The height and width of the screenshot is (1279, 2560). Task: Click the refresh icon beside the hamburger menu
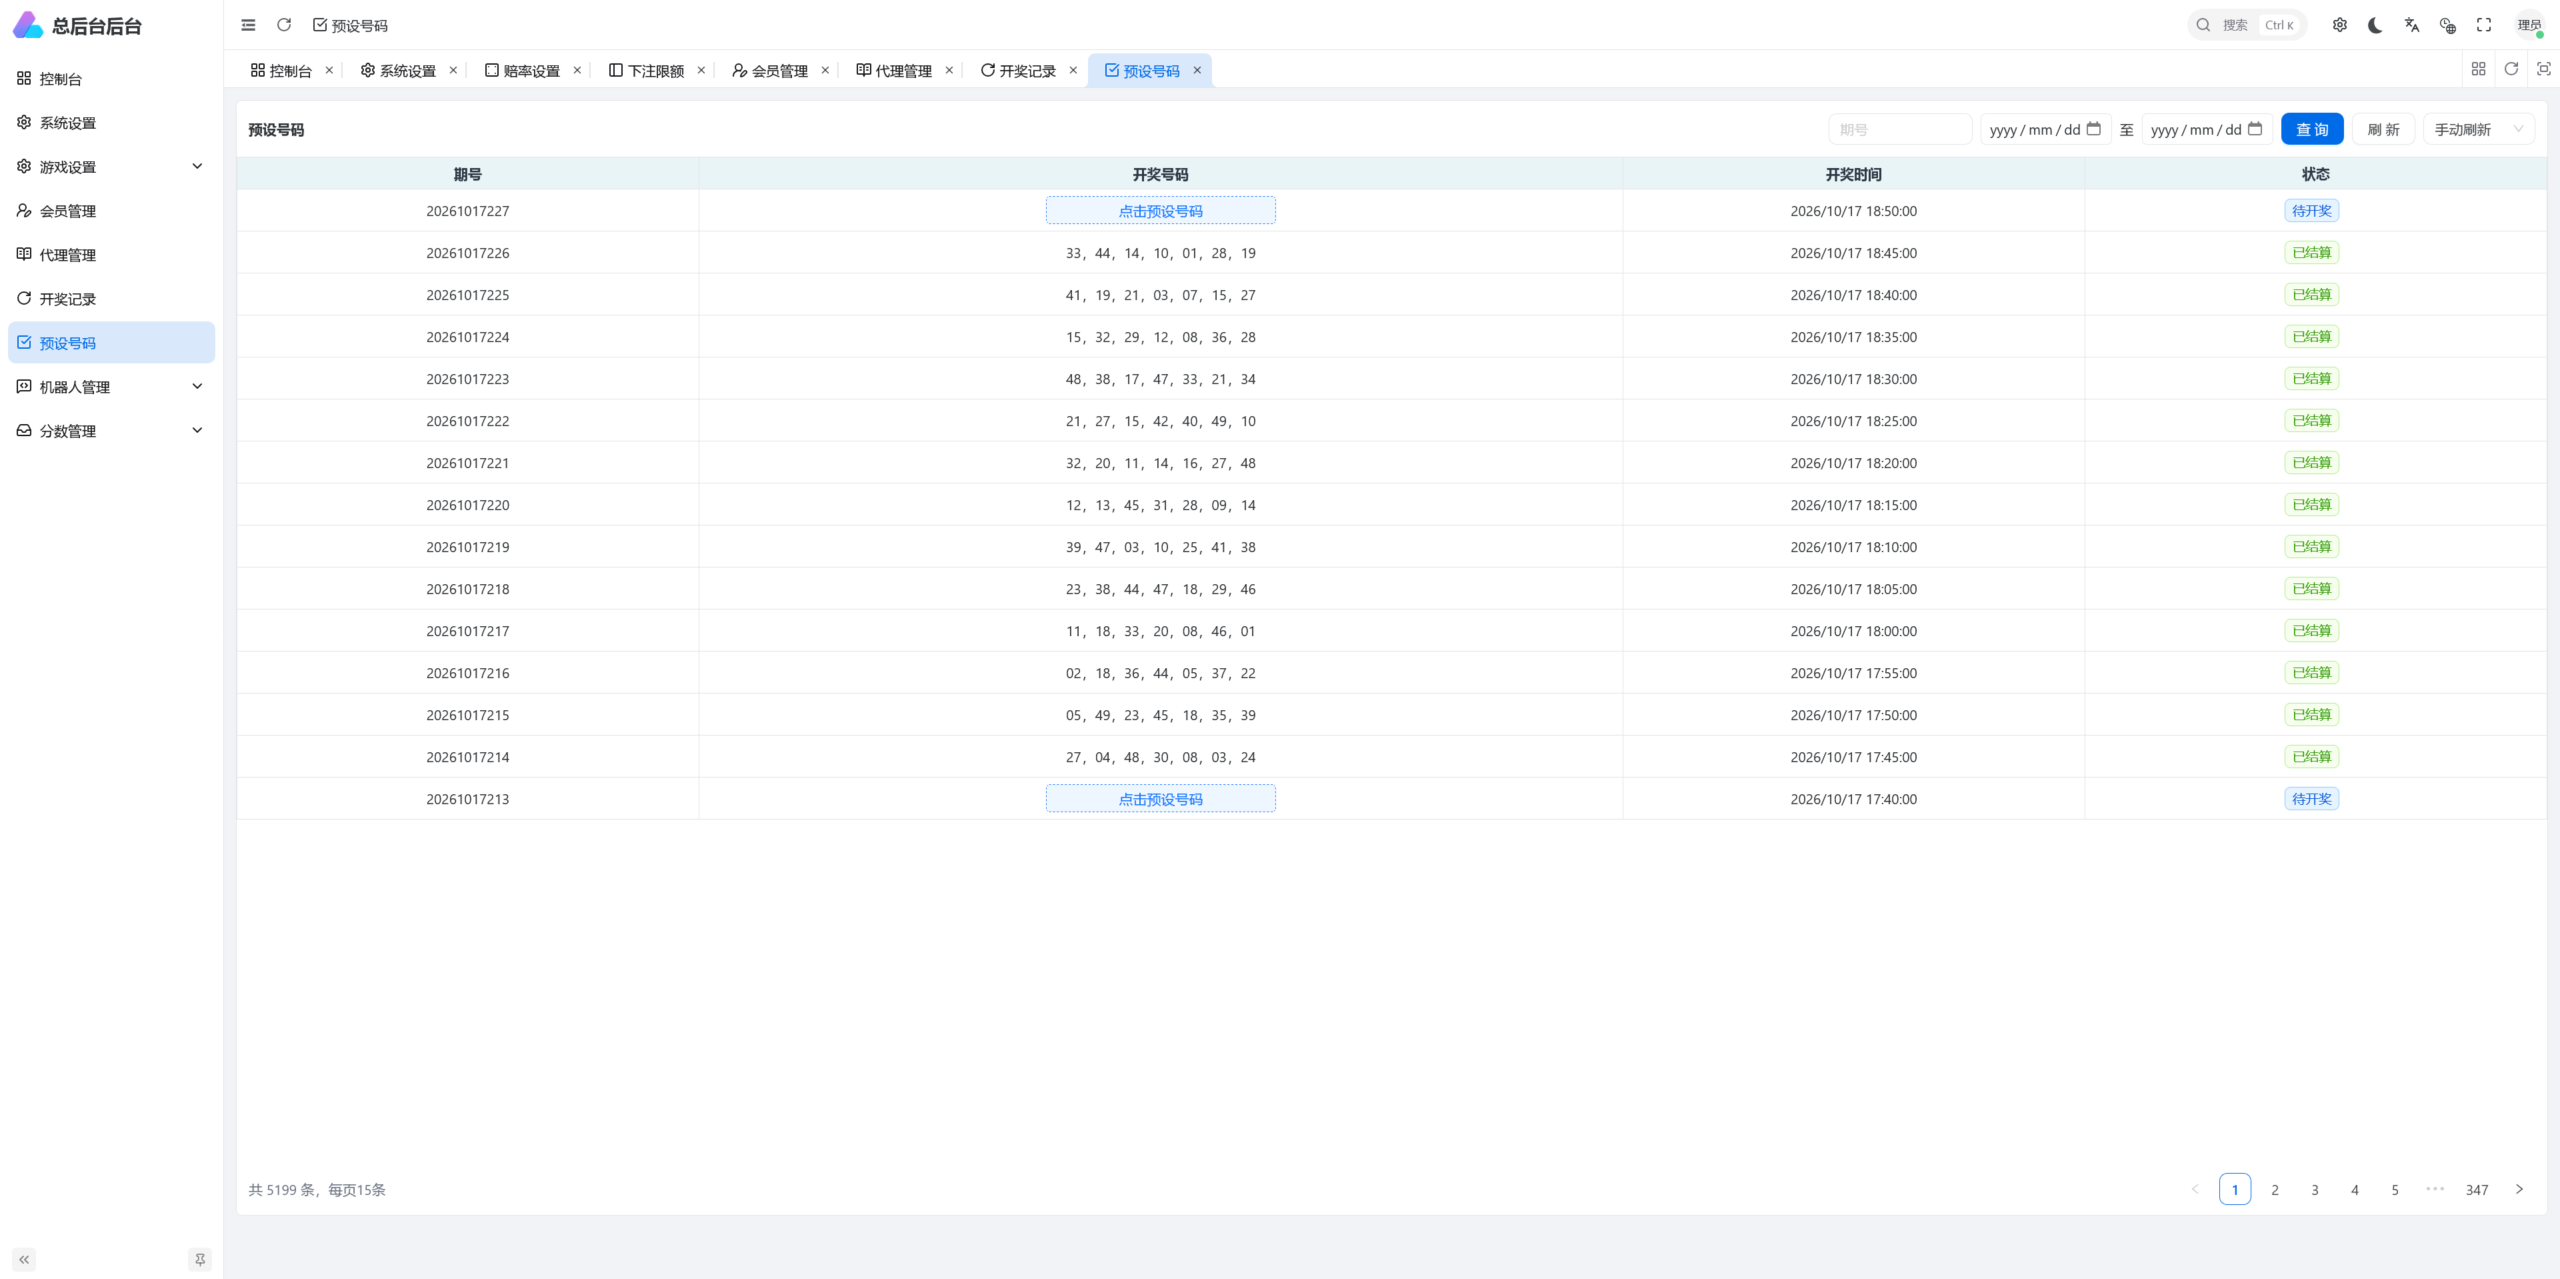[284, 25]
